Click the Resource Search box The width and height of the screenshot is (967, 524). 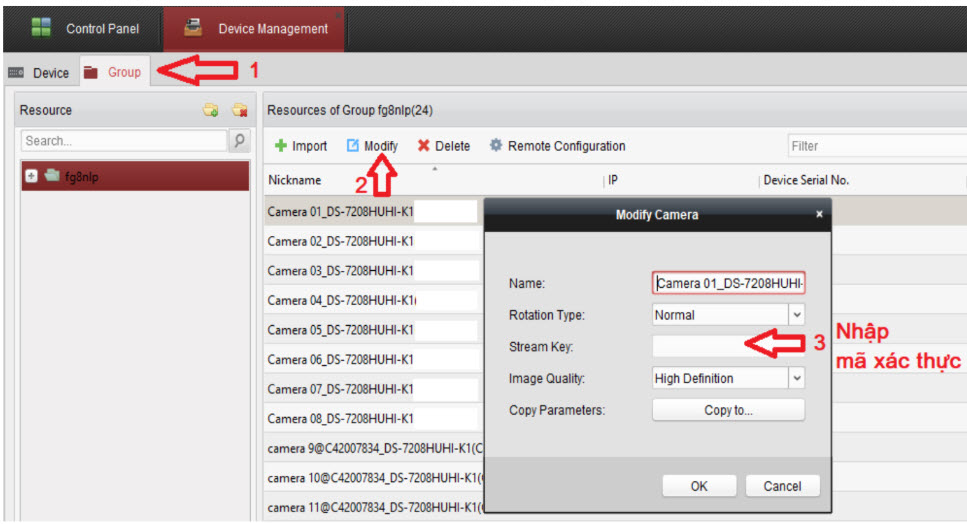pyautogui.click(x=124, y=141)
